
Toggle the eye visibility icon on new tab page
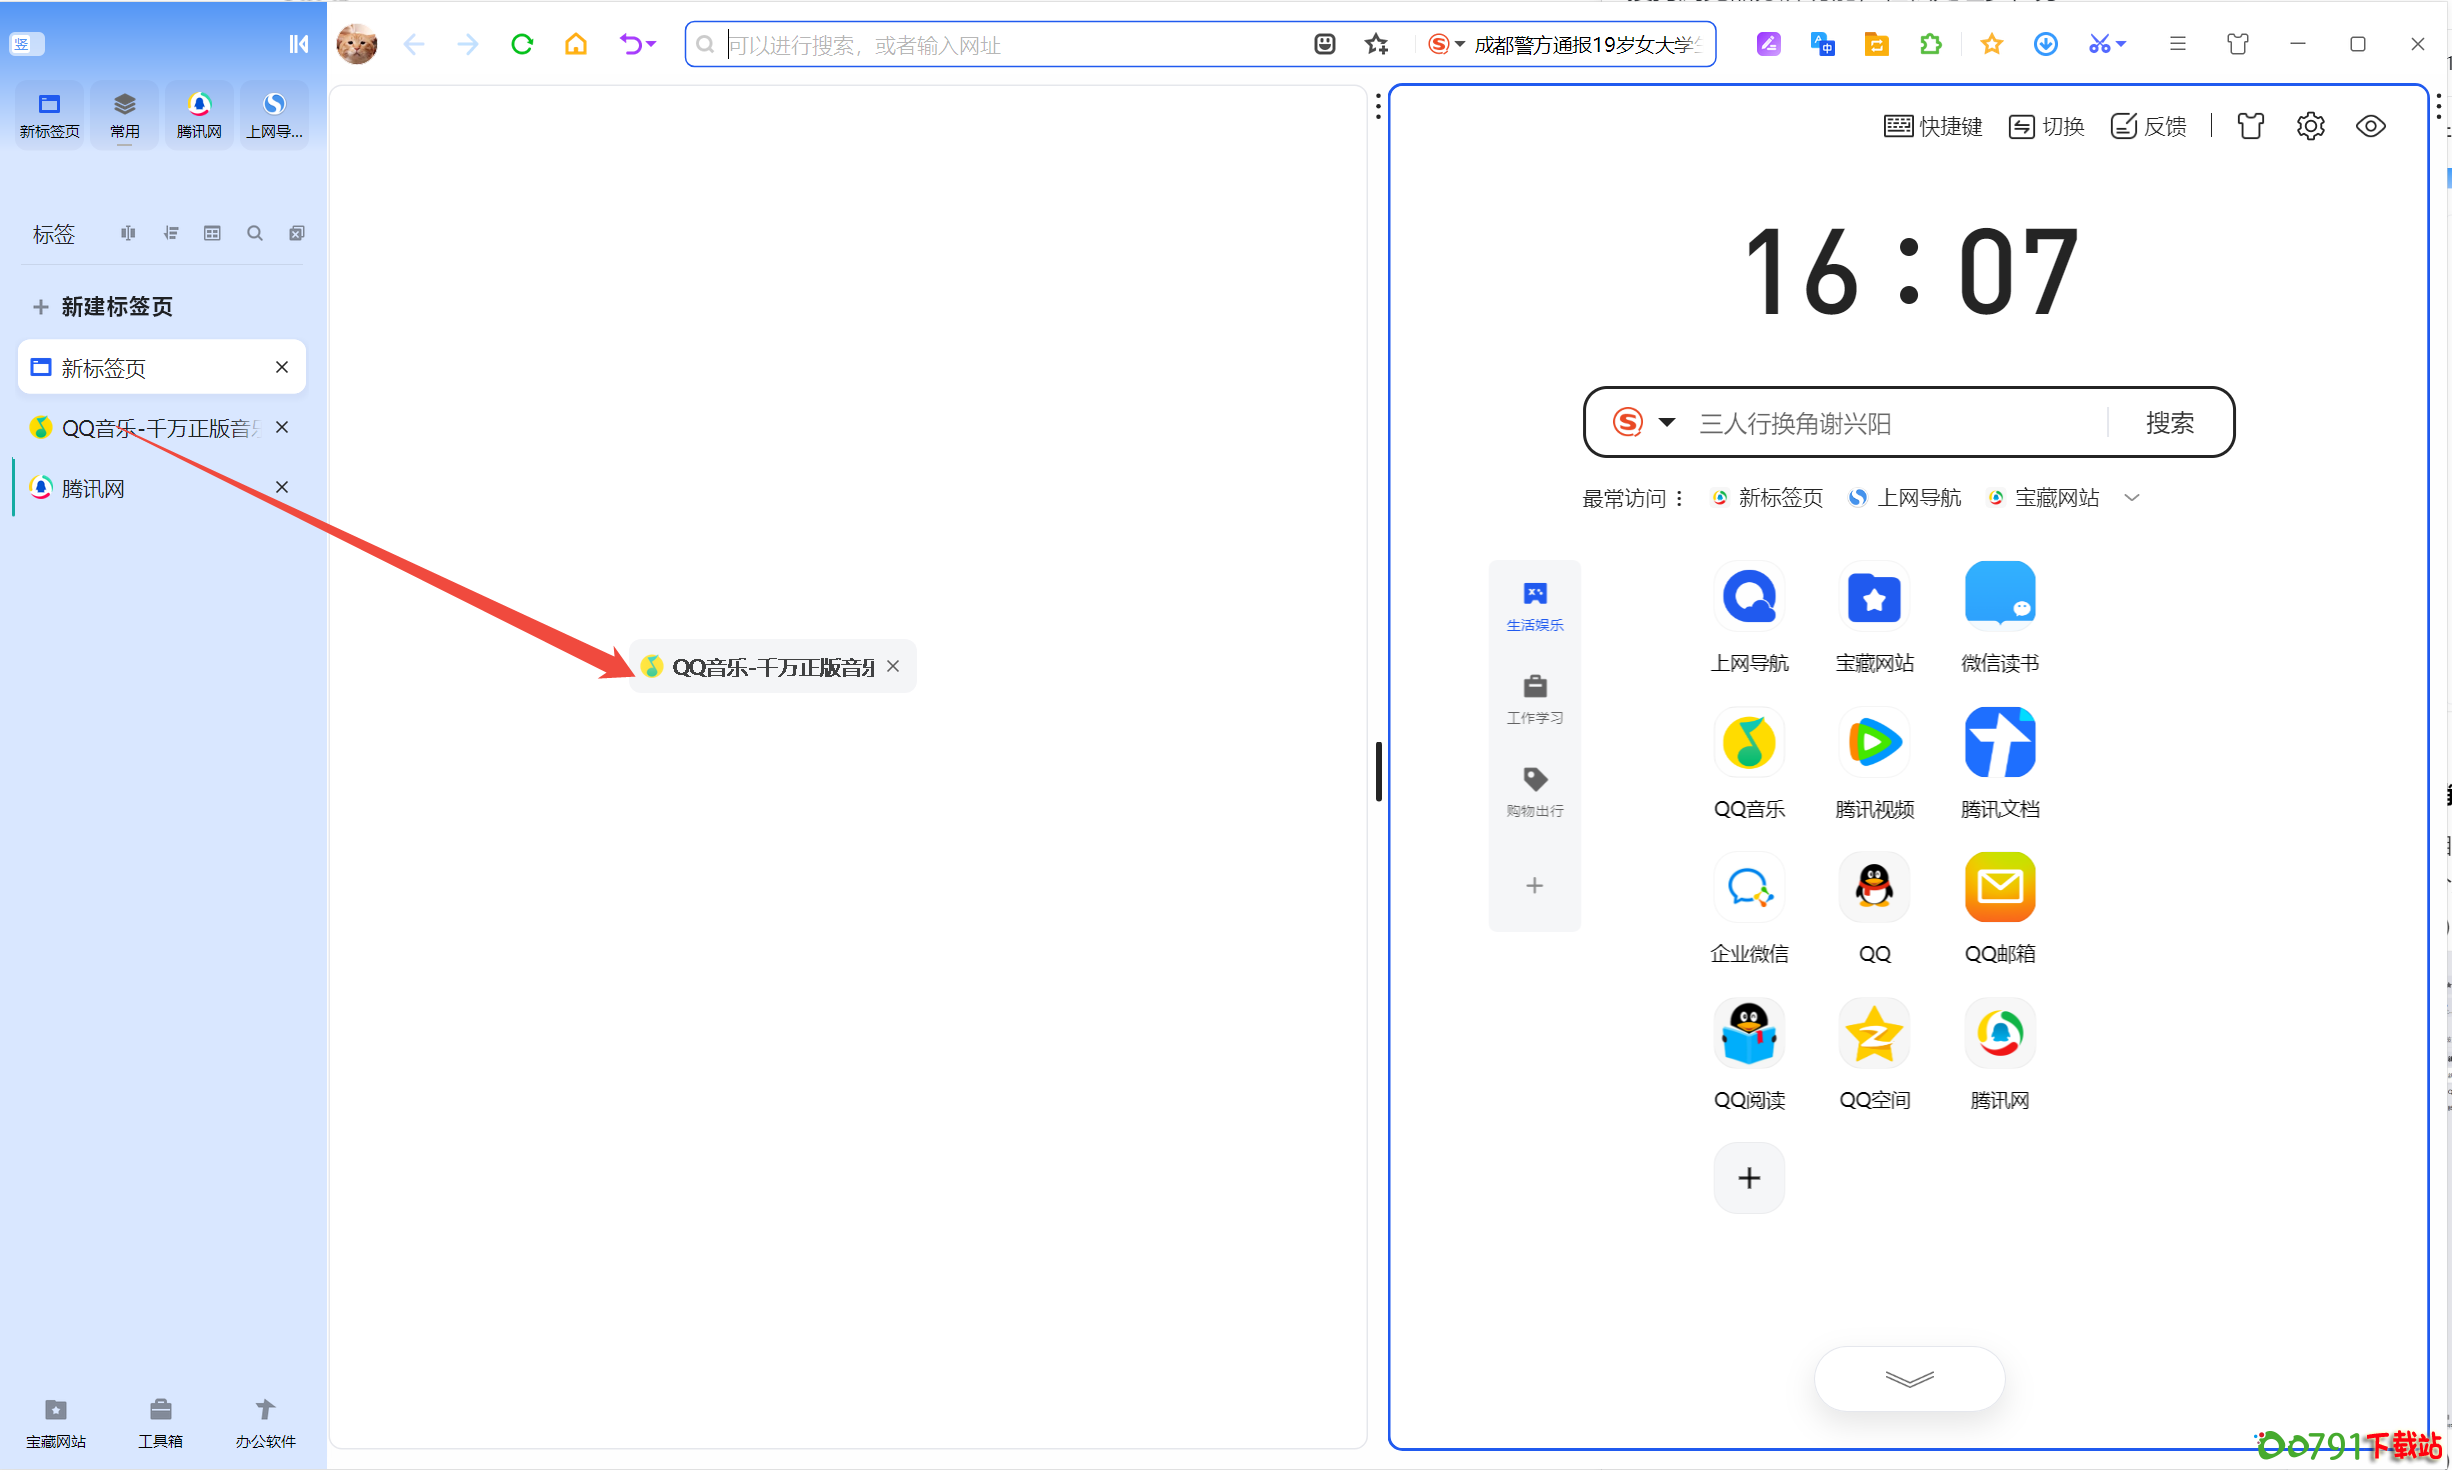point(2370,126)
